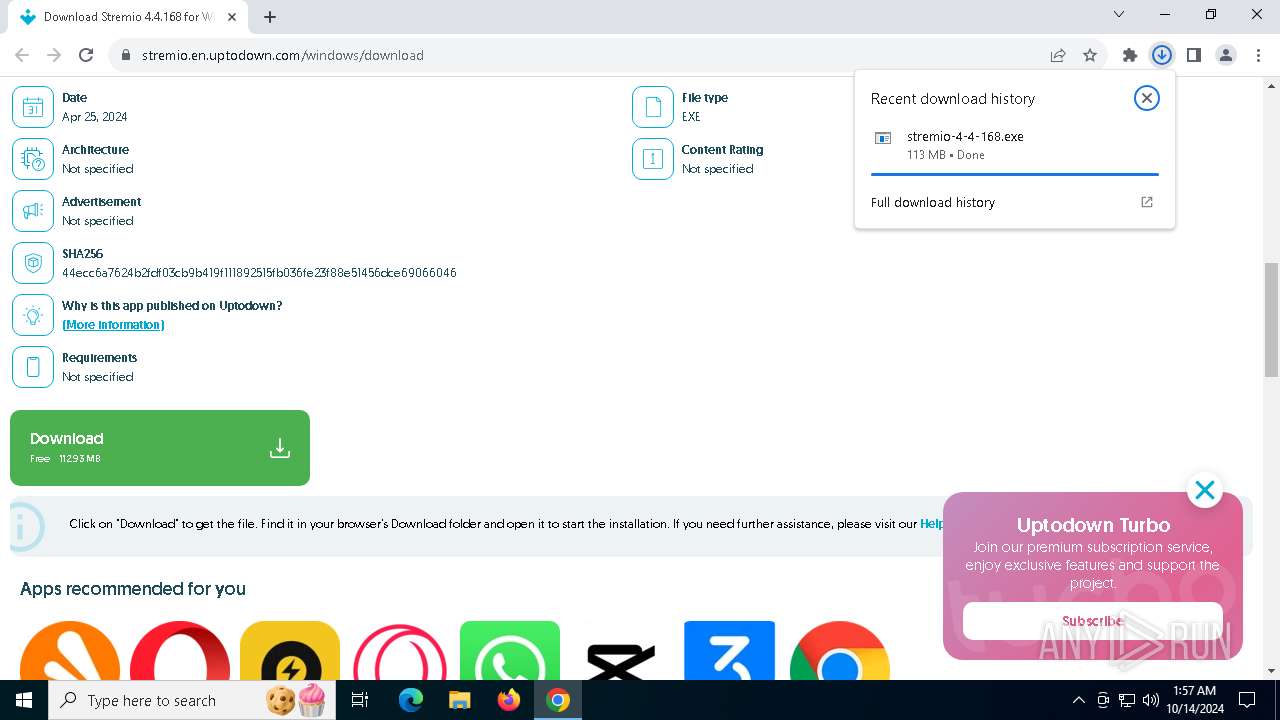Open the side panel icon
1280x720 pixels.
1194,55
